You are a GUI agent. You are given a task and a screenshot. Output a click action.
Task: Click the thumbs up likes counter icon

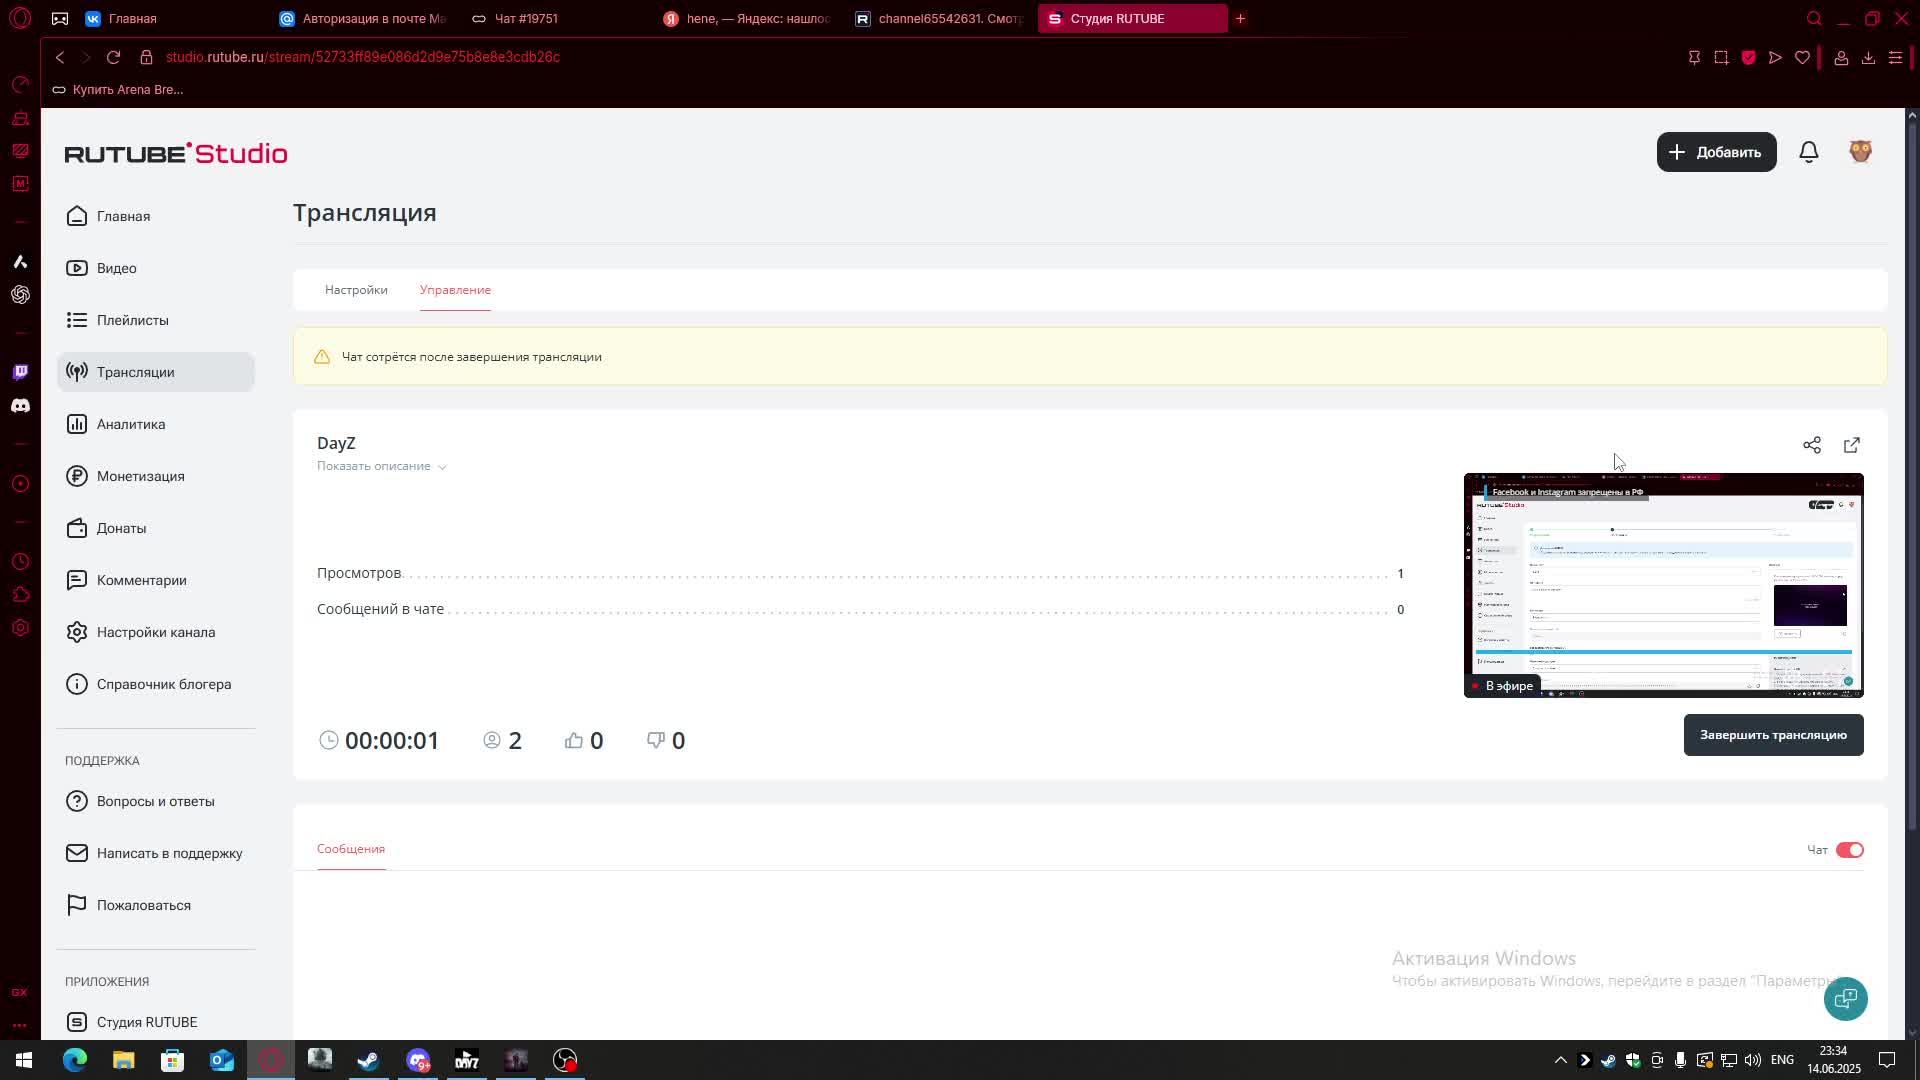[x=573, y=740]
